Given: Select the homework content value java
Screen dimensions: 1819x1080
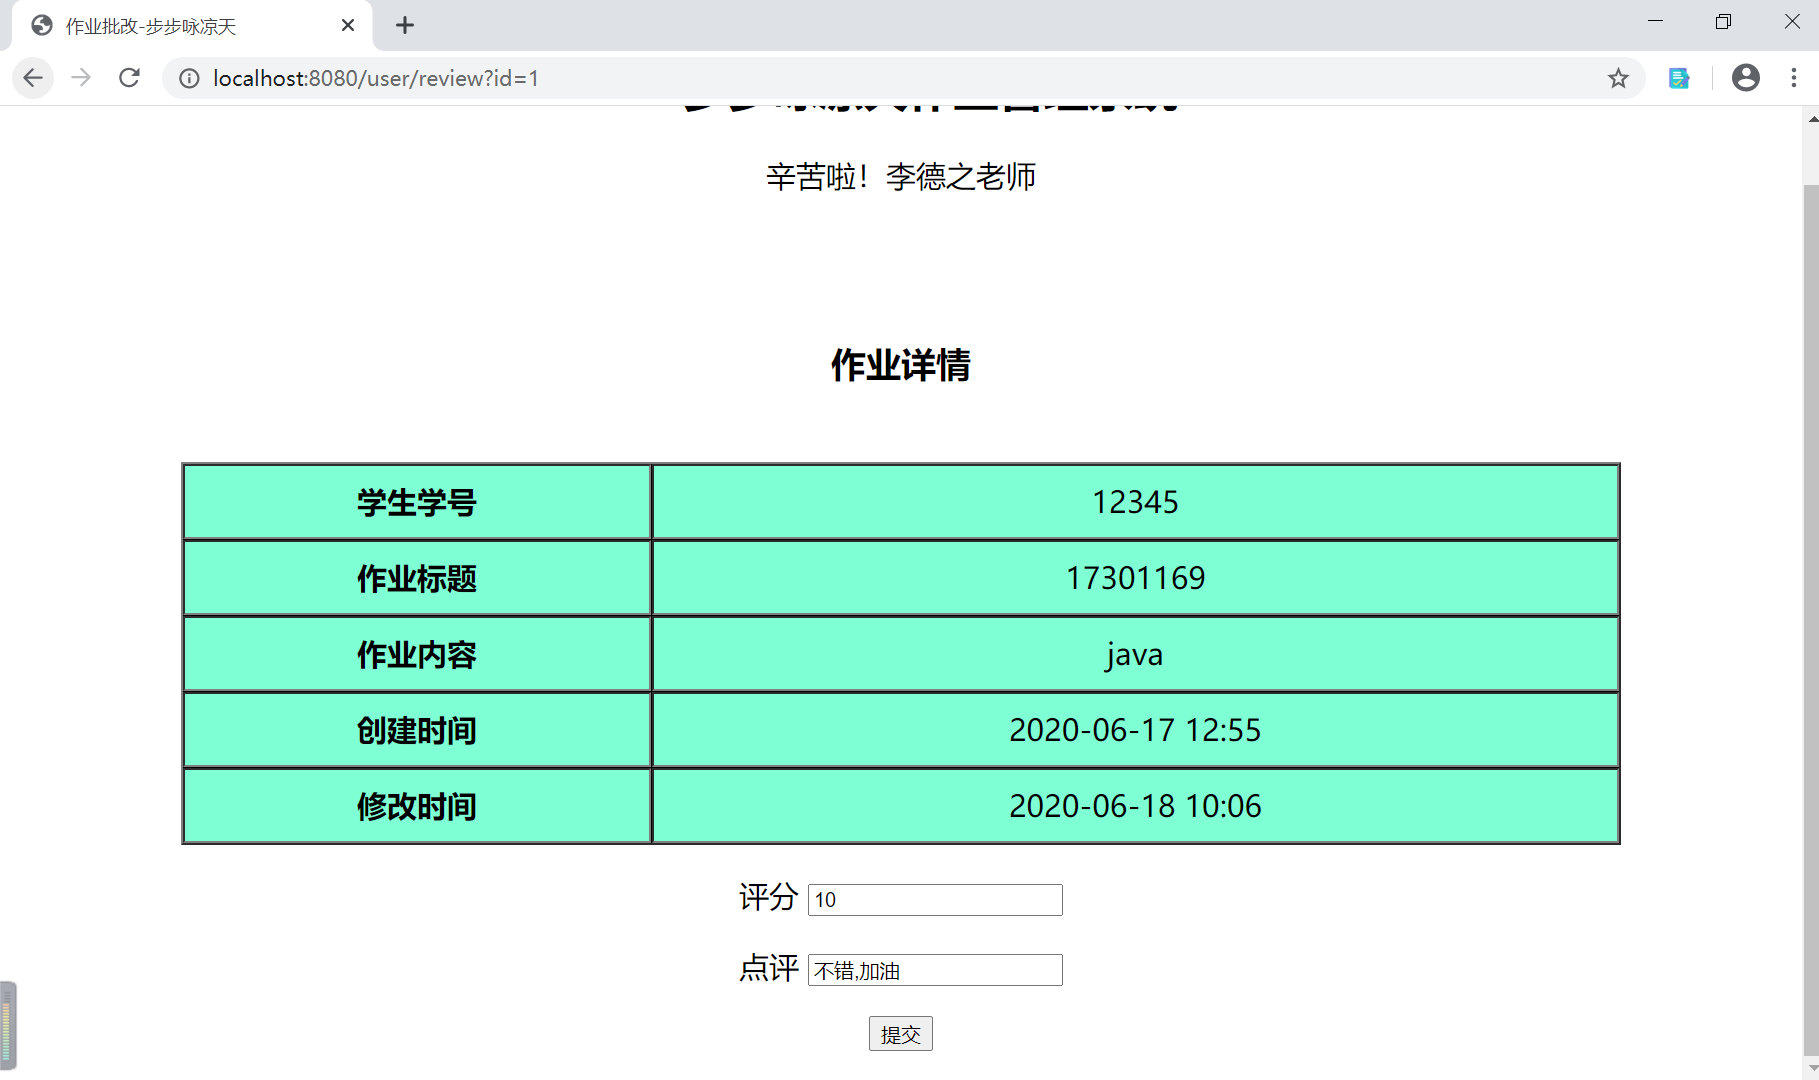Looking at the screenshot, I should point(1135,654).
